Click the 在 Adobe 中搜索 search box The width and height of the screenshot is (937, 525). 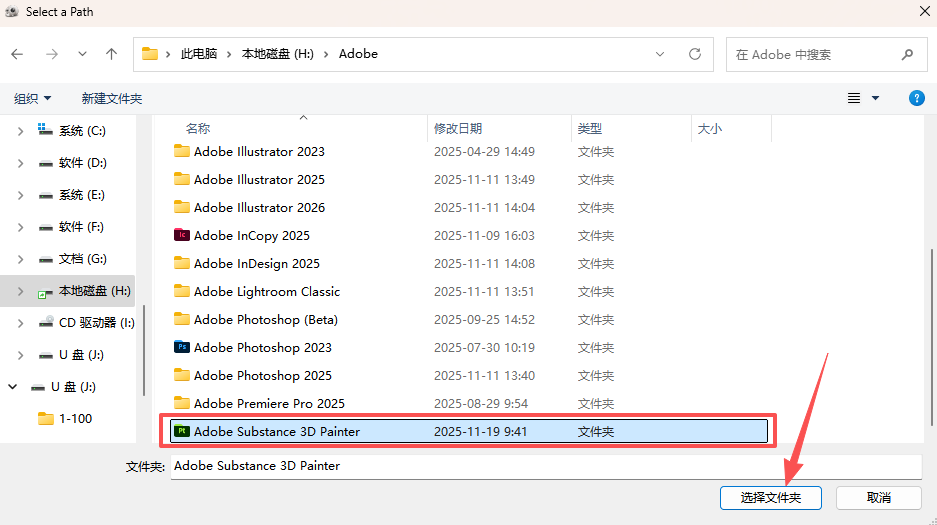pos(826,54)
